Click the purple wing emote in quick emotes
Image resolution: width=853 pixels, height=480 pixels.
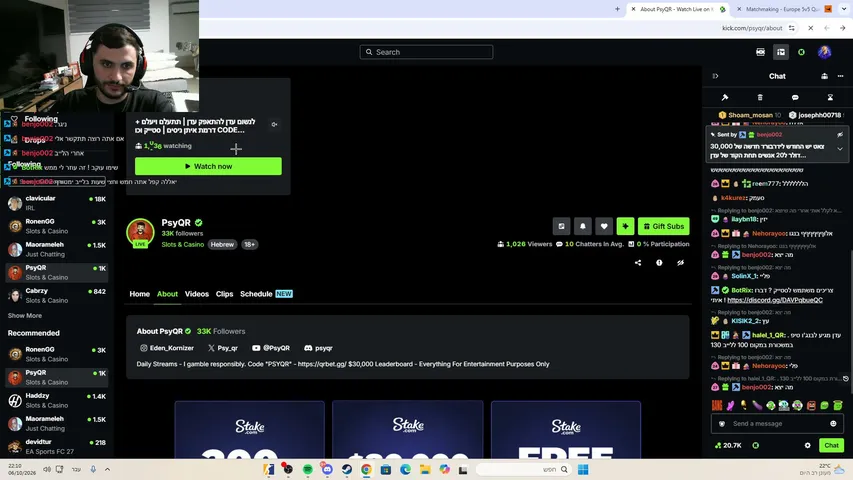(x=730, y=405)
